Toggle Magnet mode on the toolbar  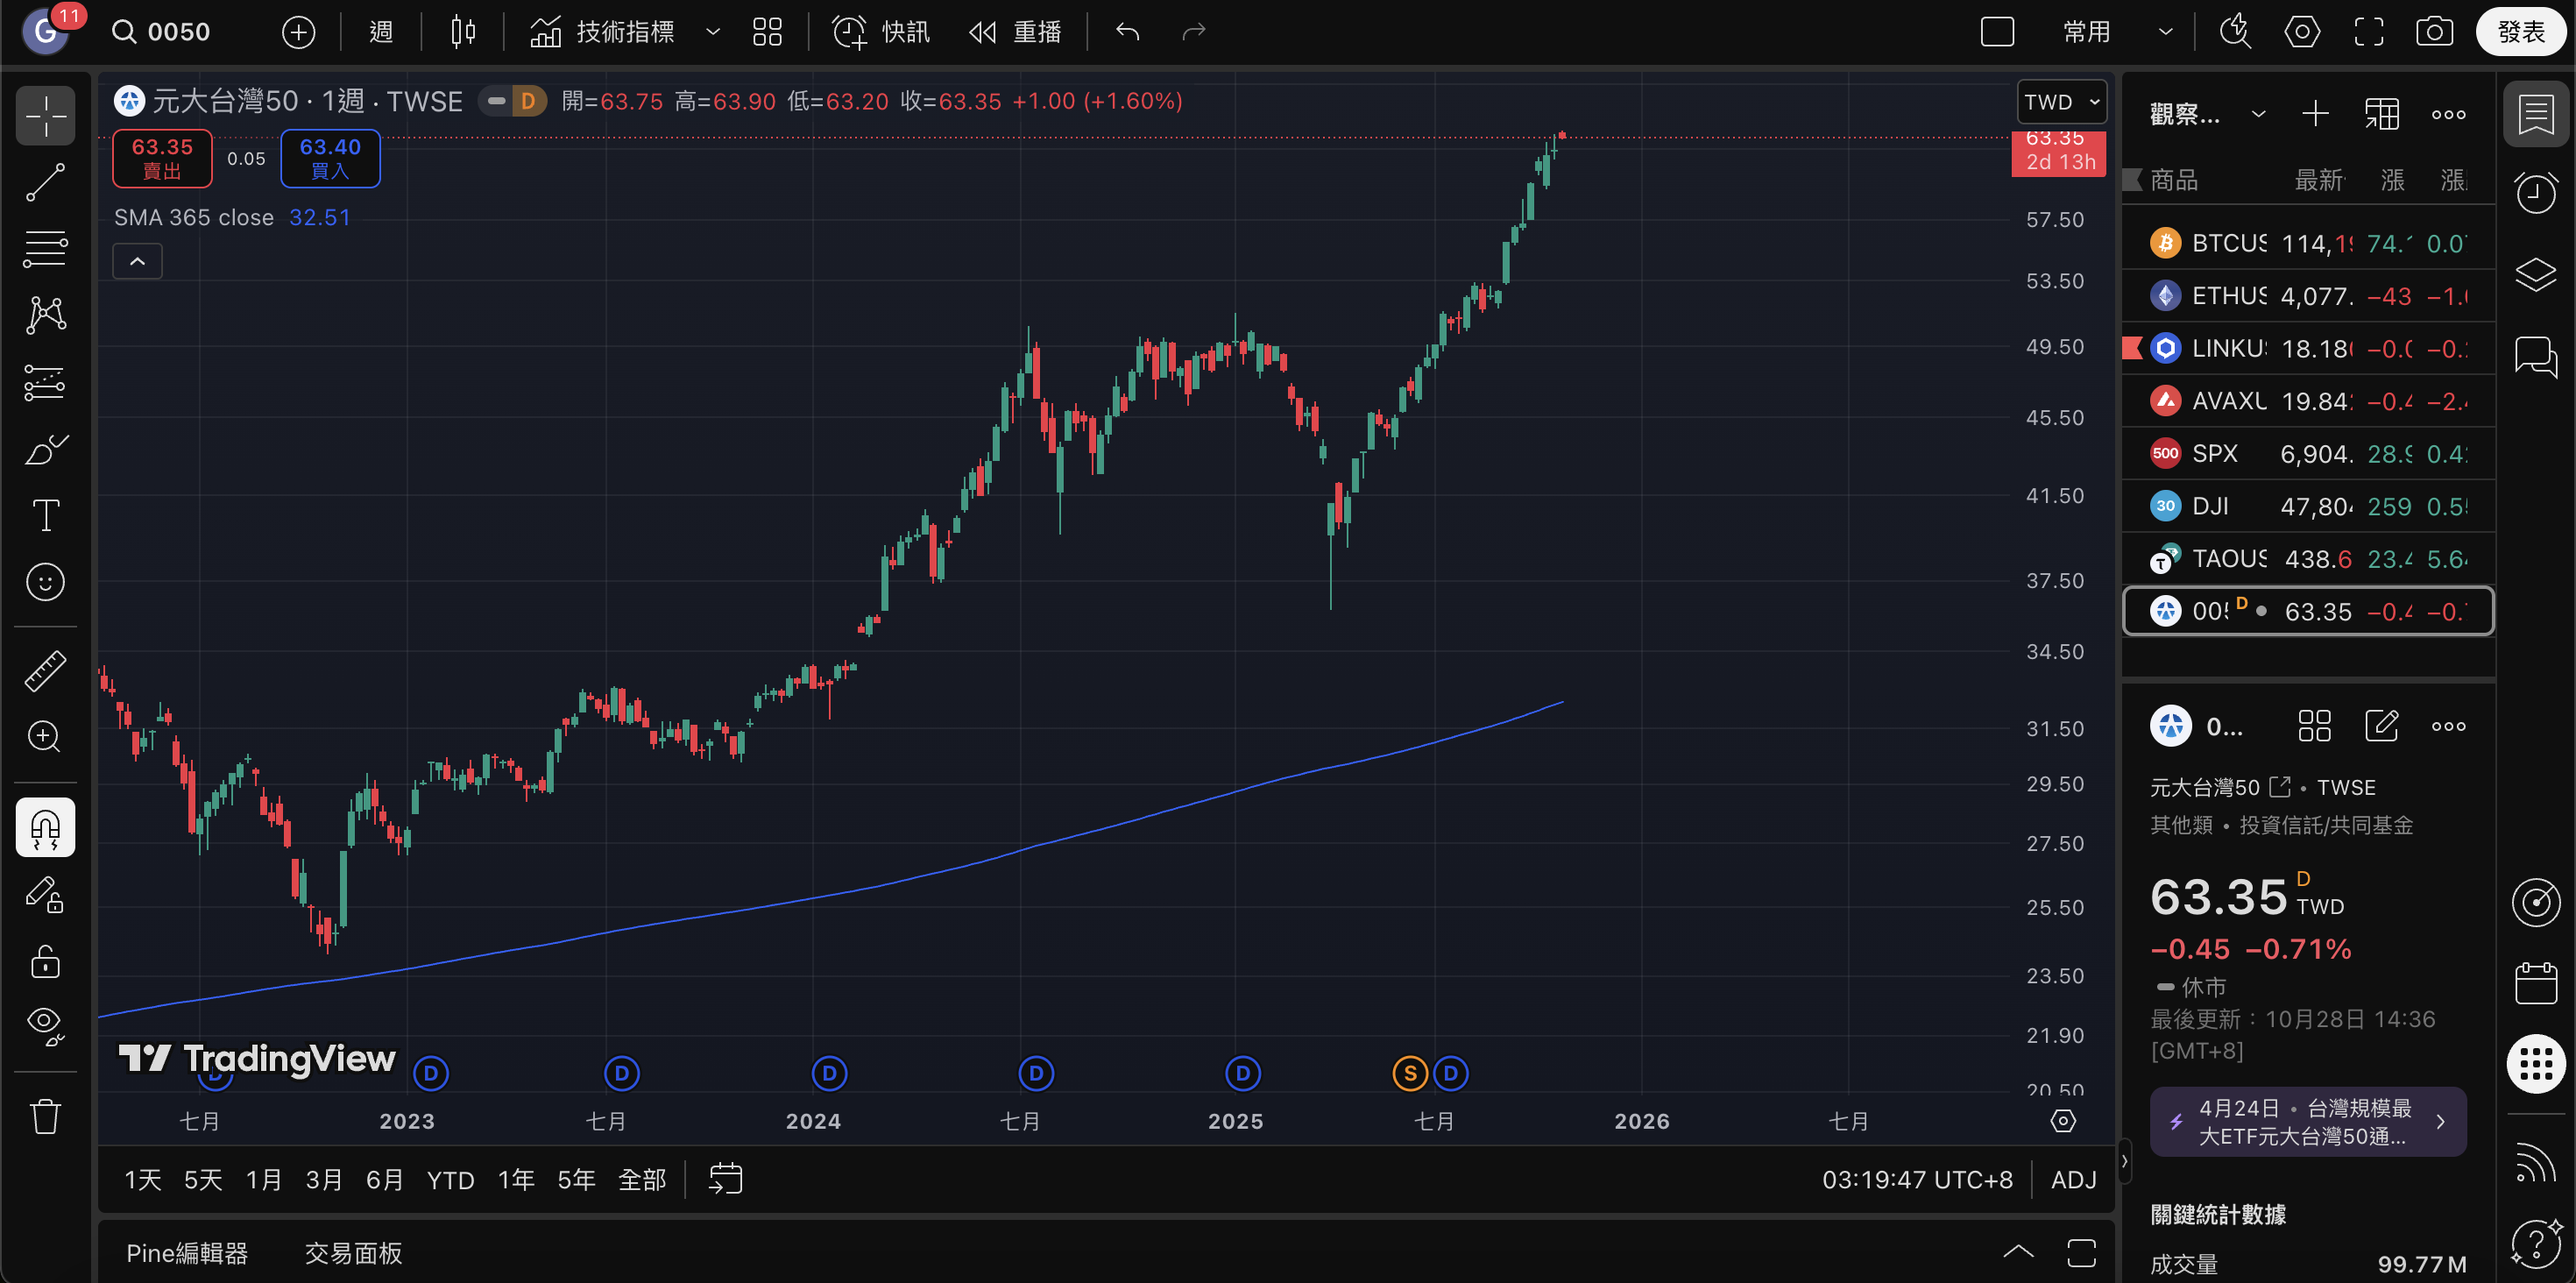click(45, 827)
